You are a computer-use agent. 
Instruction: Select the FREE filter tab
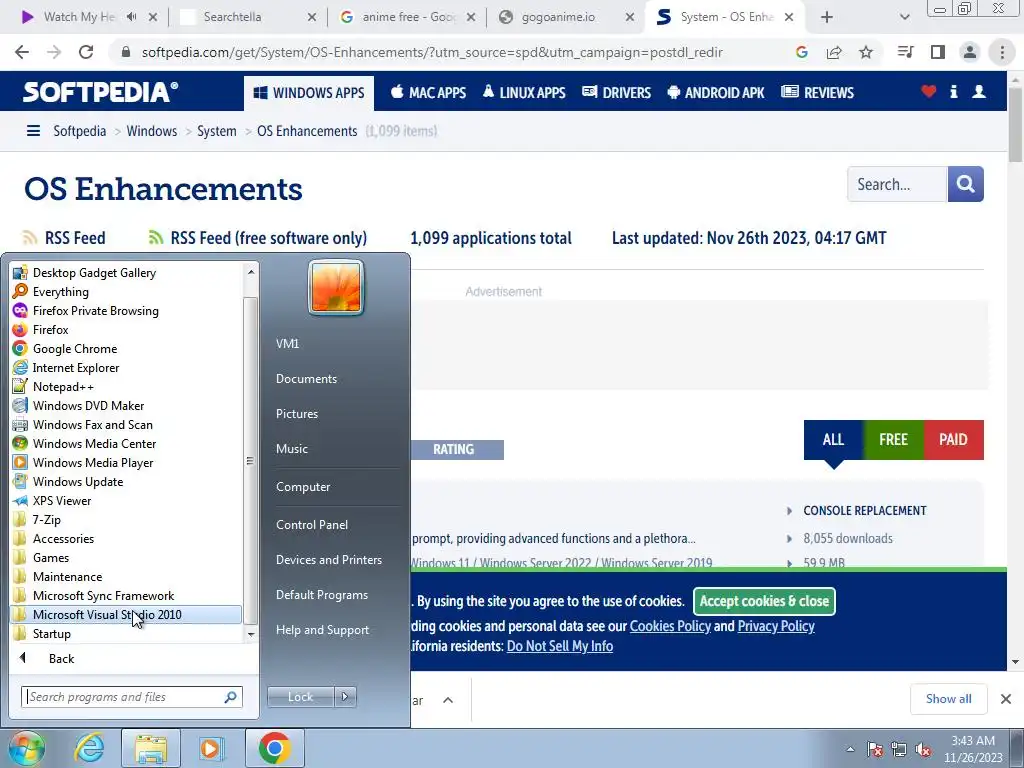893,440
